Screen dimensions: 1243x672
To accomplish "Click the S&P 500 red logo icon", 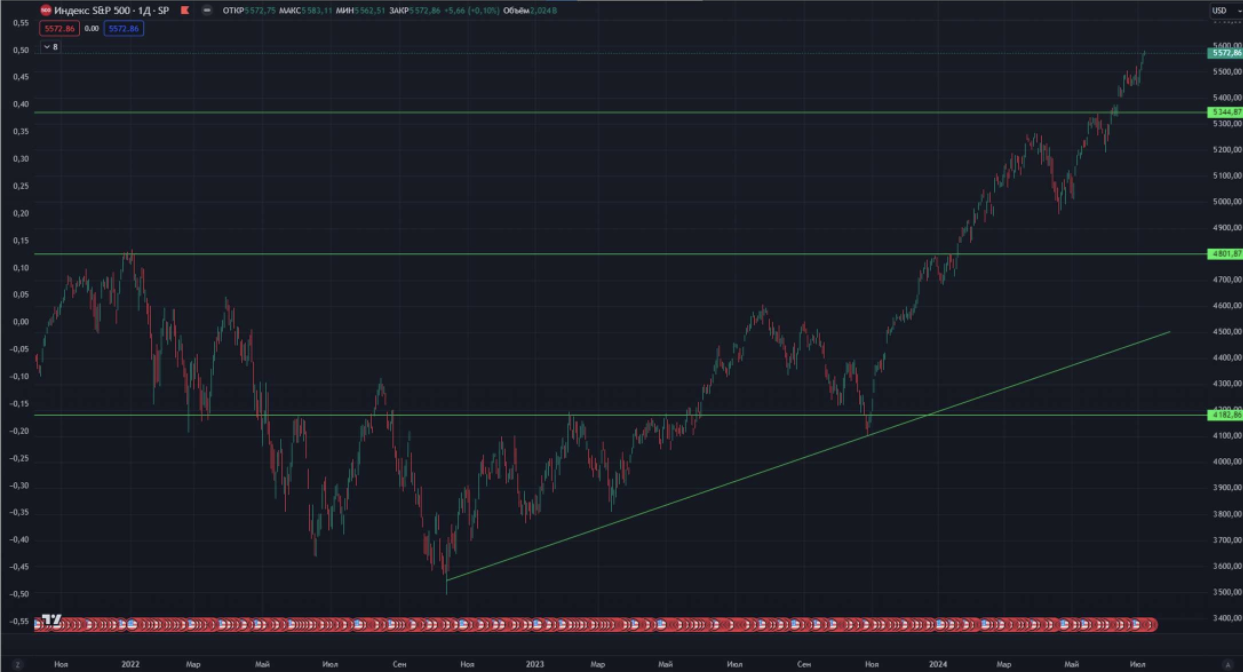I will pos(45,10).
